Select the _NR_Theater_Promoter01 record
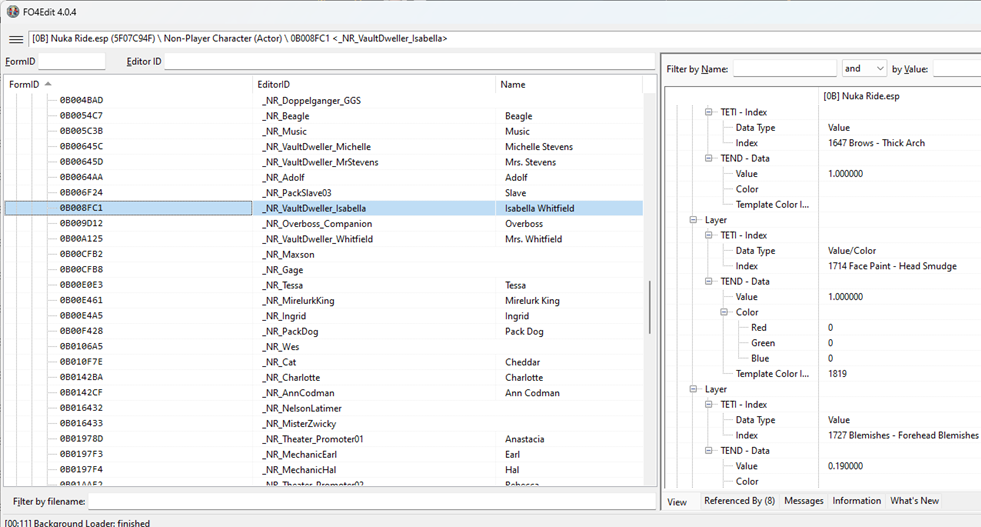The image size is (981, 527). click(x=323, y=439)
